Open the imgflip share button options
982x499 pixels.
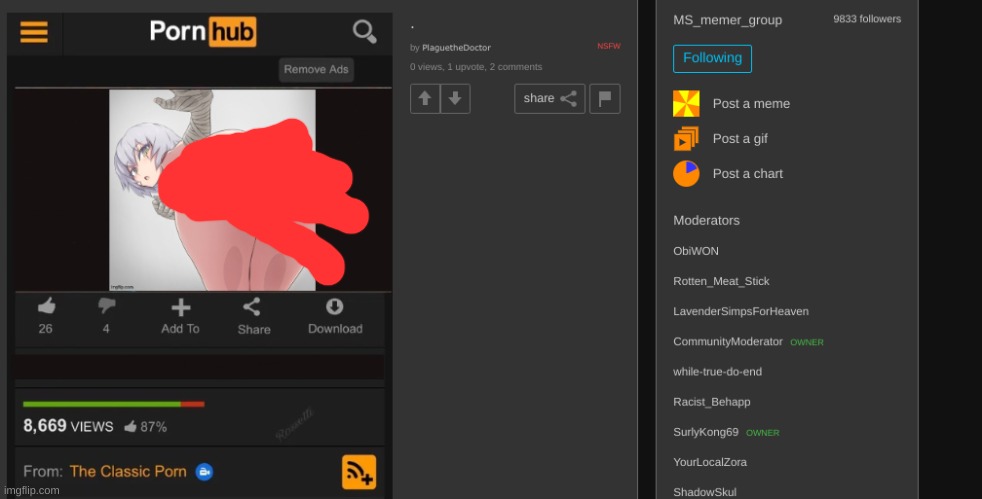(550, 98)
